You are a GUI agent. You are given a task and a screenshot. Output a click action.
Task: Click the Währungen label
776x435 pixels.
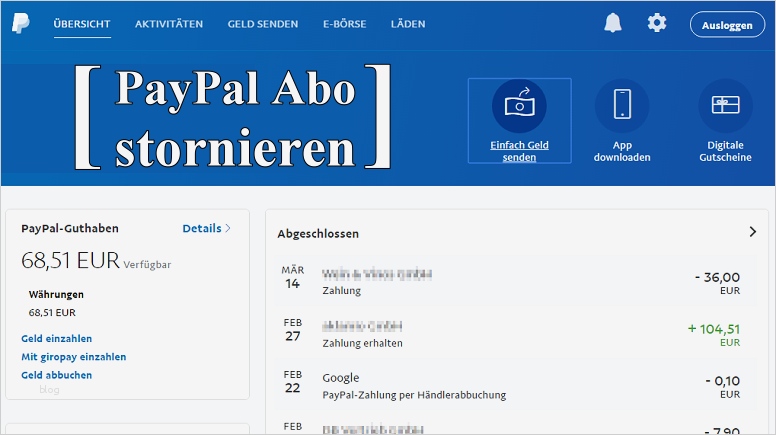click(56, 294)
